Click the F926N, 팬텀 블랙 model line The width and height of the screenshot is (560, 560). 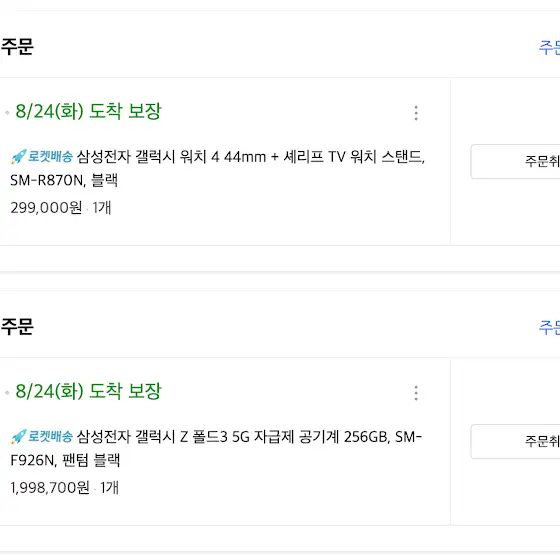tap(65, 460)
